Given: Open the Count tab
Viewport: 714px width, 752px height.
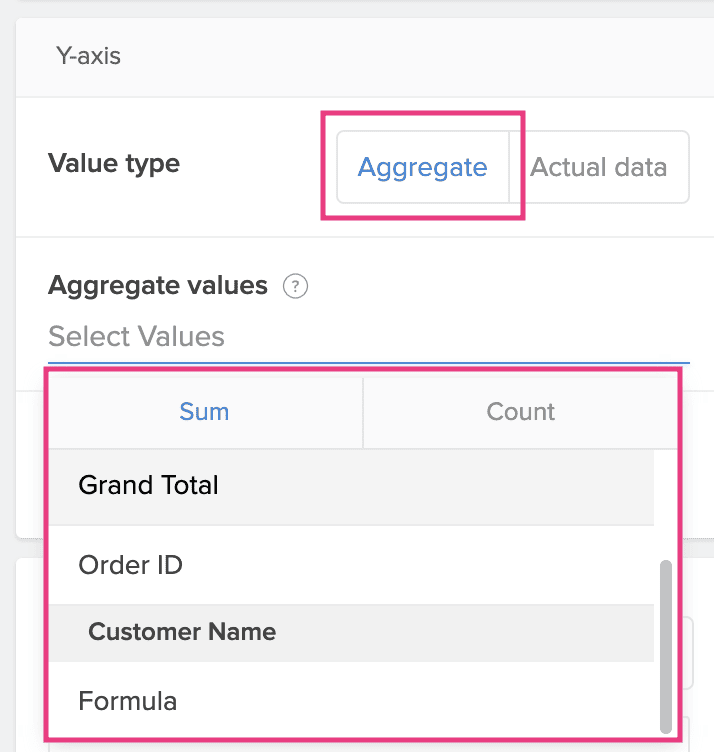Looking at the screenshot, I should click(x=520, y=411).
